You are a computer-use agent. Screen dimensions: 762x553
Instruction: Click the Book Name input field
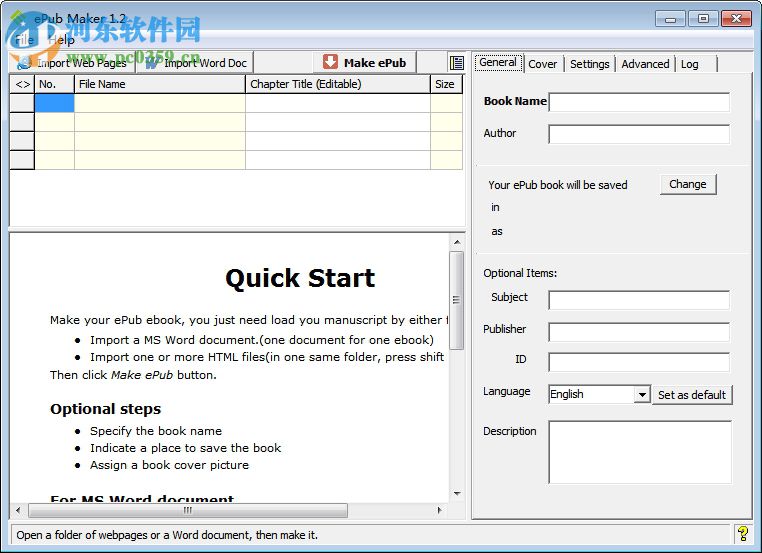(x=639, y=102)
